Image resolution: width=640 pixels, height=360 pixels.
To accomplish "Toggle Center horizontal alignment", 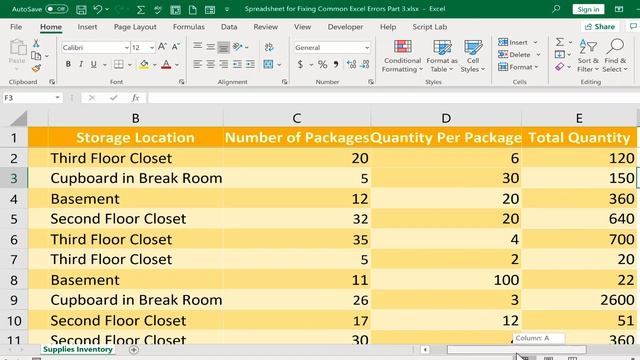I will point(211,64).
